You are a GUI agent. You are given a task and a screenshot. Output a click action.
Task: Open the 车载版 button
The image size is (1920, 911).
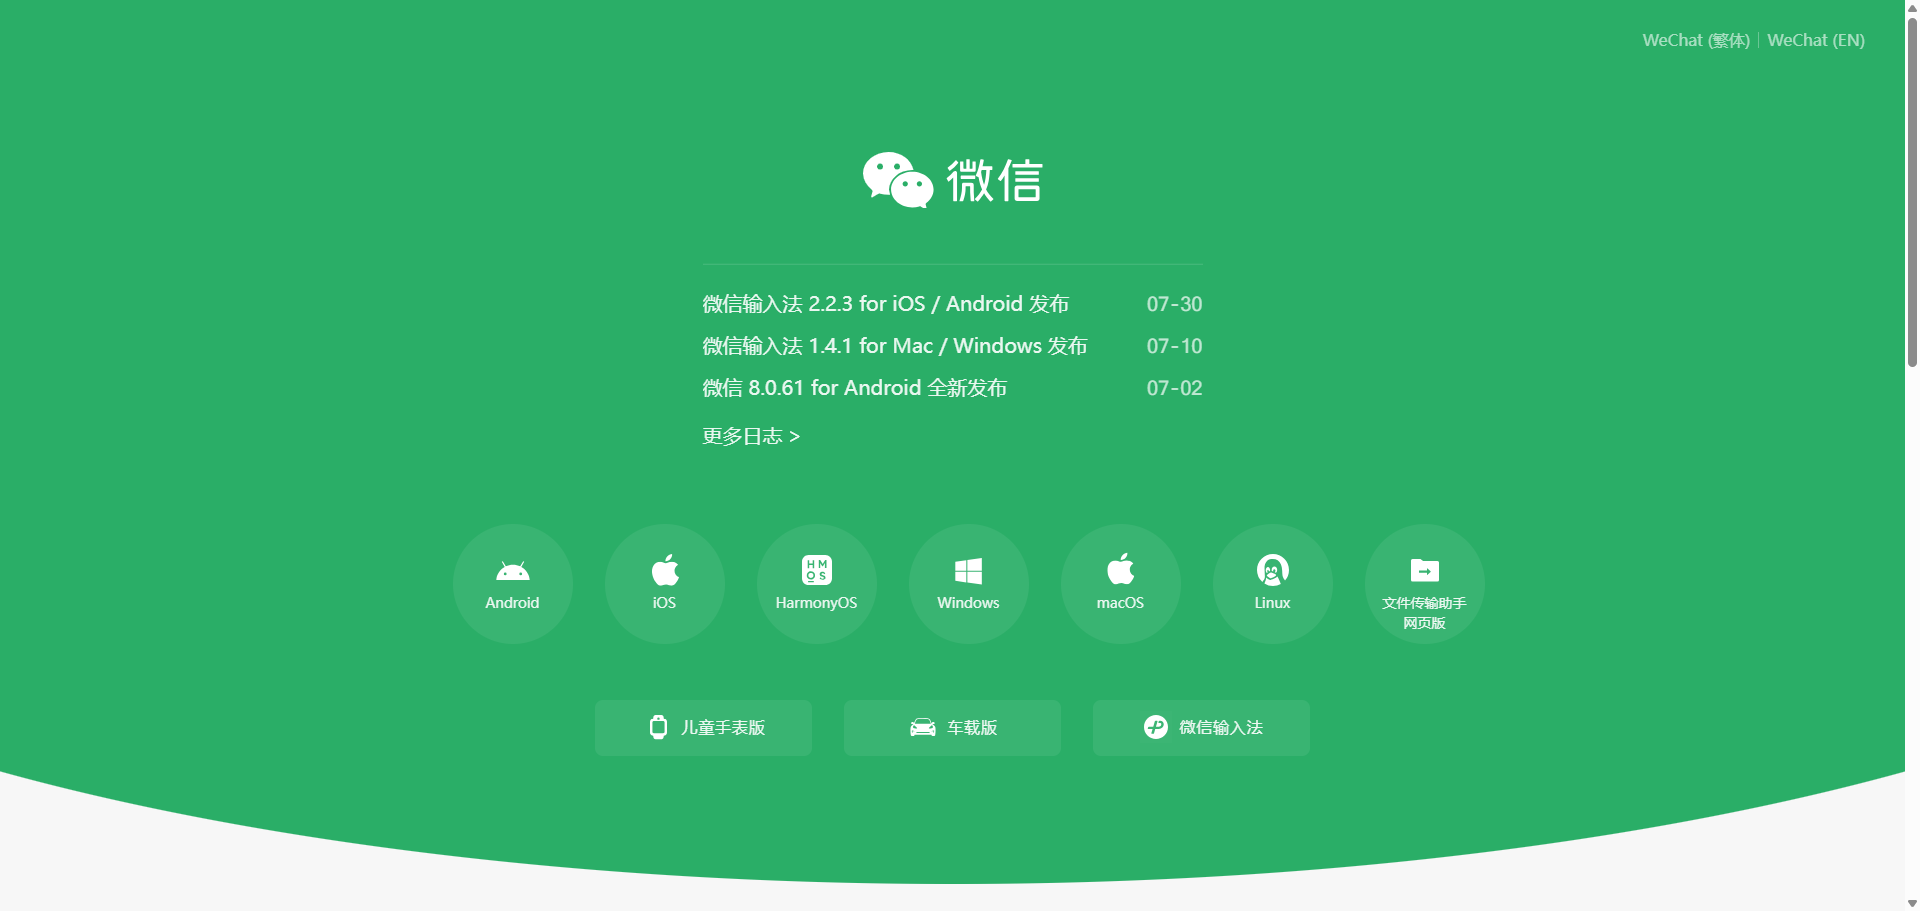(x=952, y=728)
